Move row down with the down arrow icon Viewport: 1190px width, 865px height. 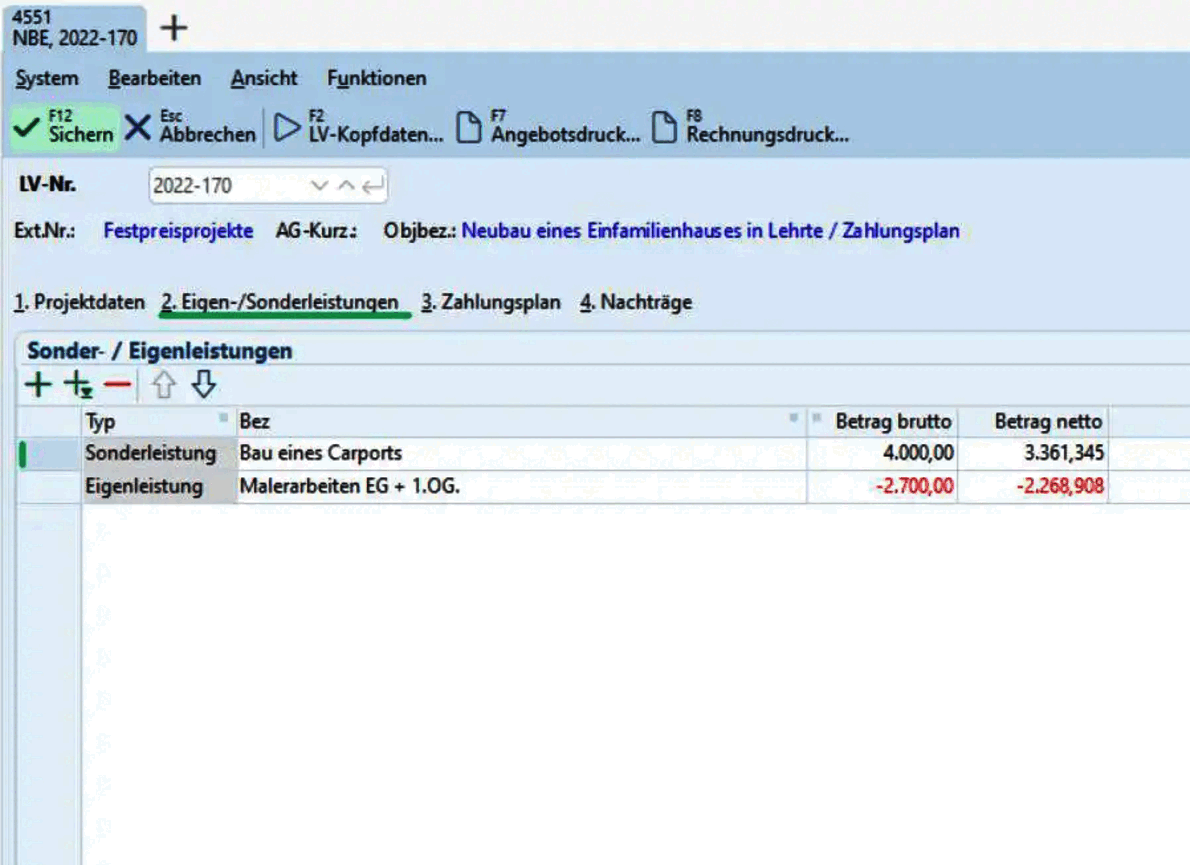203,385
